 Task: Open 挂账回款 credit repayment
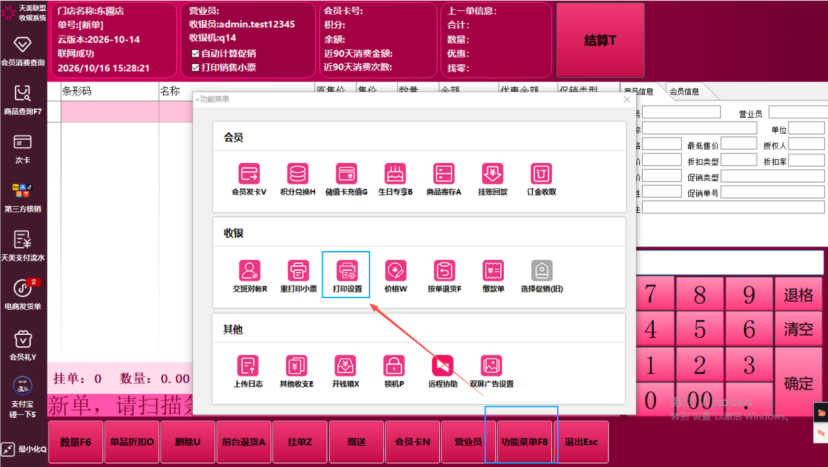[x=492, y=180]
